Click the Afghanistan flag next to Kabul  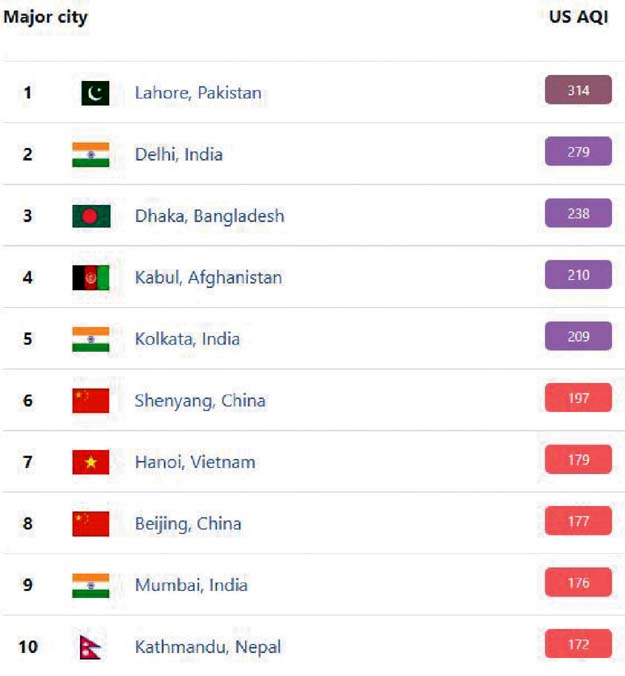pos(91,277)
